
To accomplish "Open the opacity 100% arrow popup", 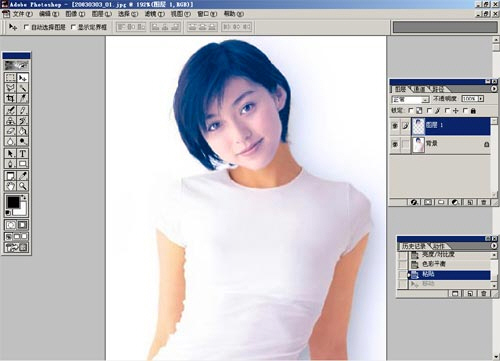I will [x=481, y=99].
